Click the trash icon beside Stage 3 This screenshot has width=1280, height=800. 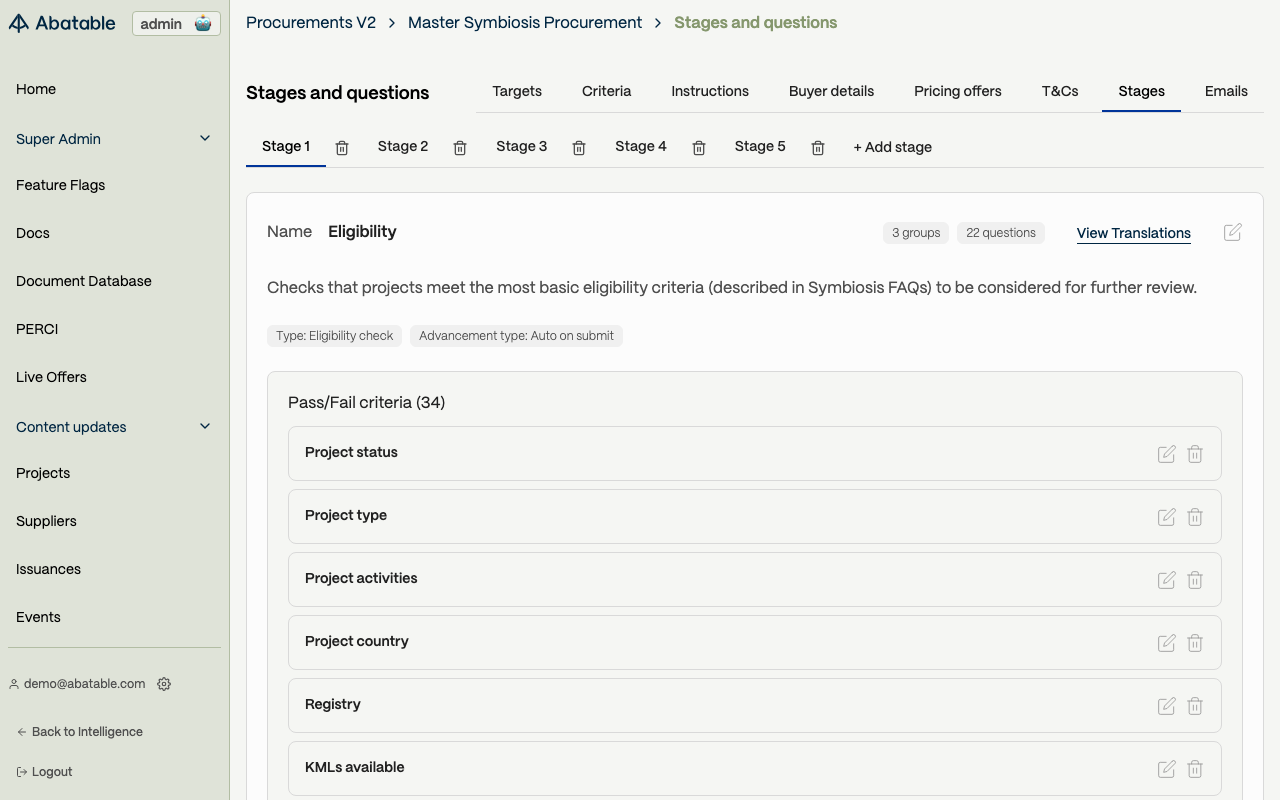[579, 148]
